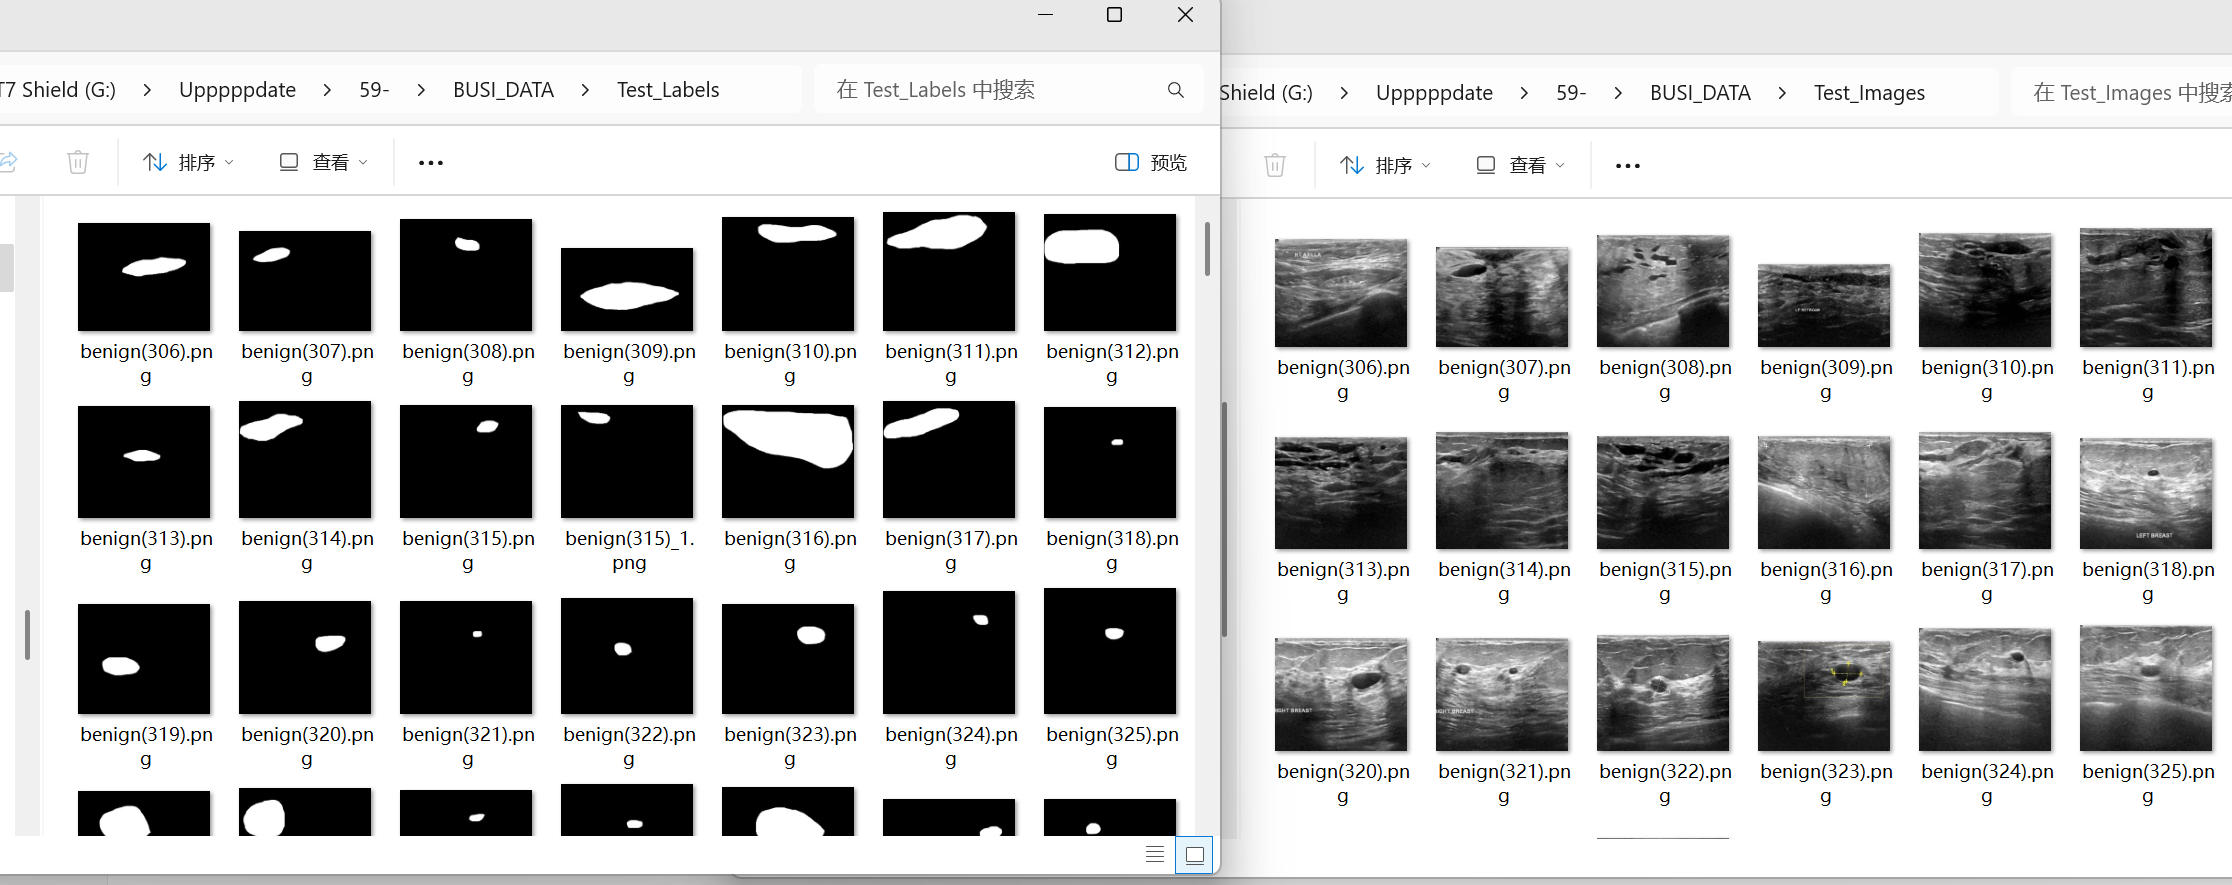Click Uppppdate breadcrumb in Test_Images window
This screenshot has width=2232, height=885.
(x=1434, y=93)
